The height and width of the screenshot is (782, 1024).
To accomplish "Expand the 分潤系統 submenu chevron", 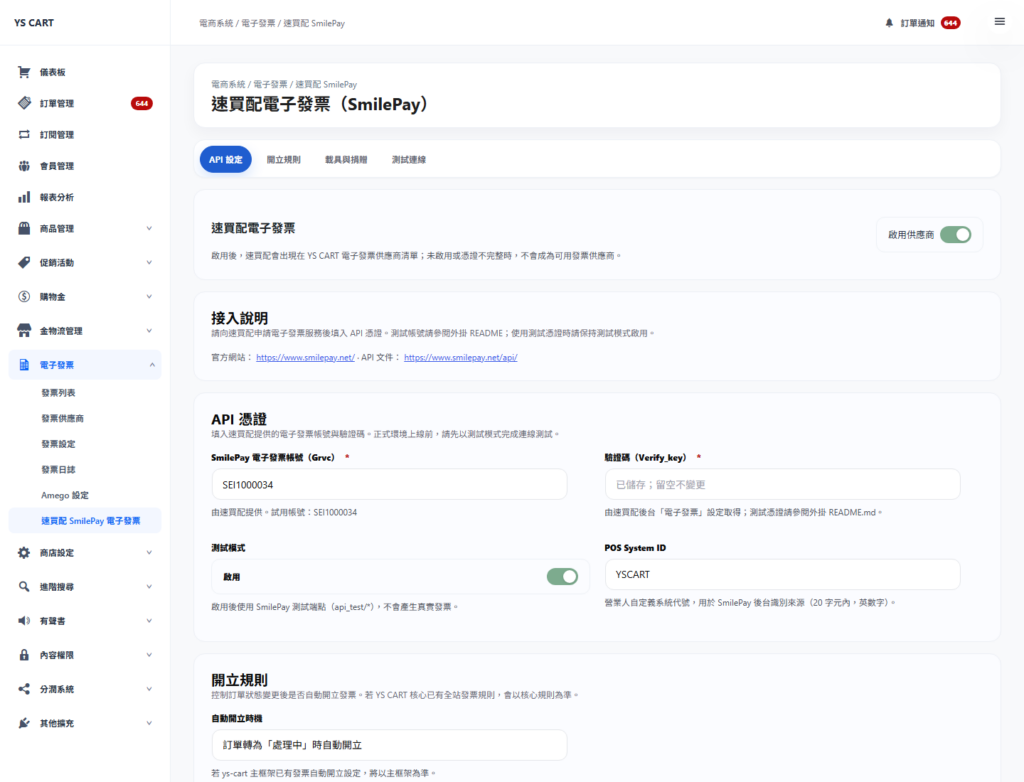I will tap(150, 689).
